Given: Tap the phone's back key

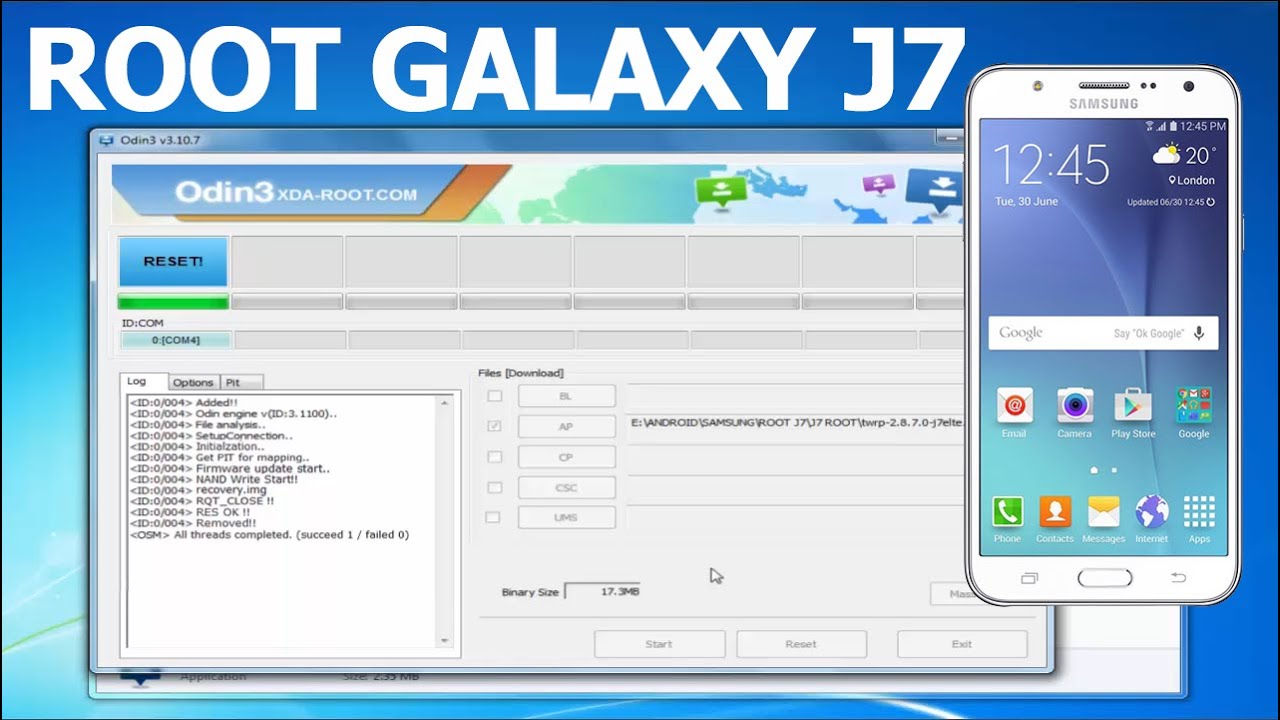Looking at the screenshot, I should tap(1178, 578).
